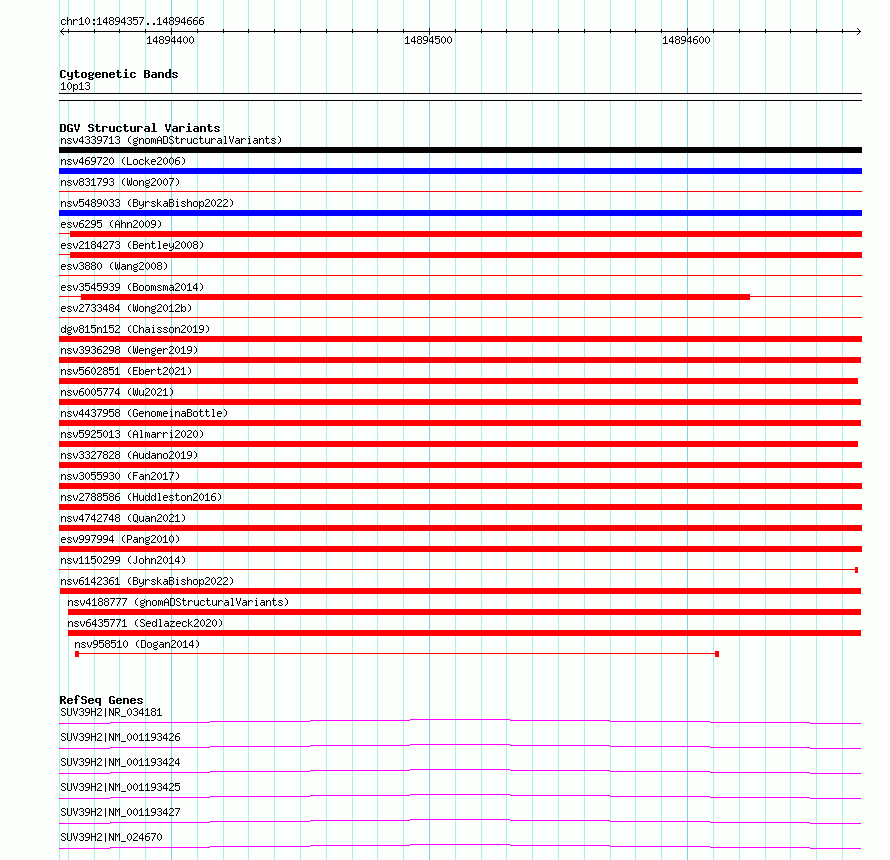
Task: Click the nsv5925013 (Almarri2020) label
Action: point(132,434)
